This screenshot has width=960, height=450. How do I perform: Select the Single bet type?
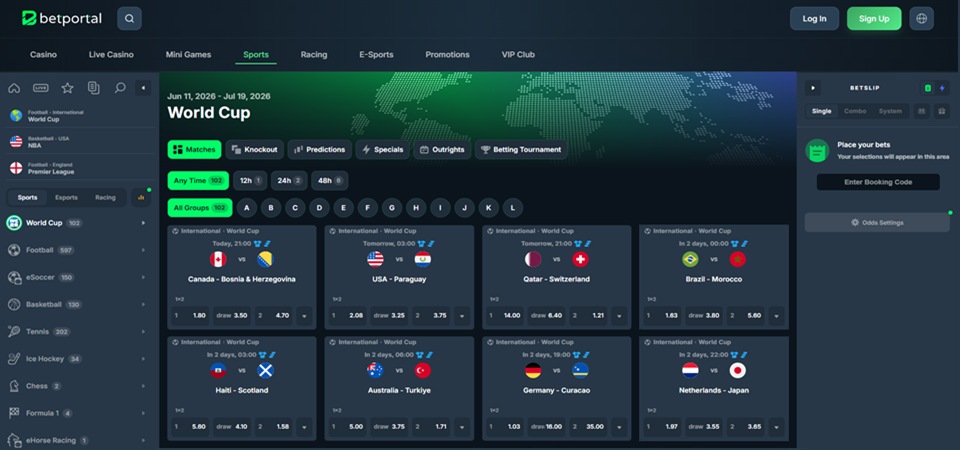click(x=822, y=111)
